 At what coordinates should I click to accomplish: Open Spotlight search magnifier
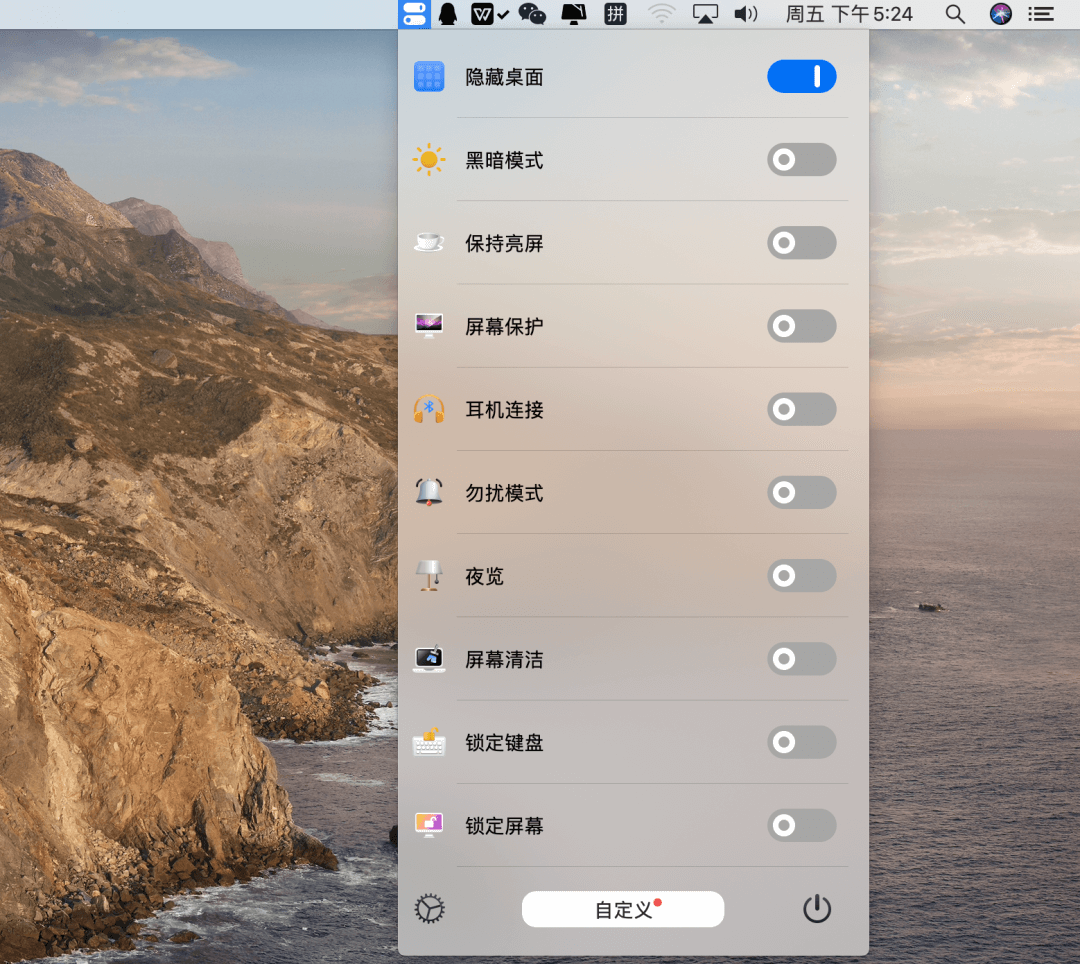955,14
